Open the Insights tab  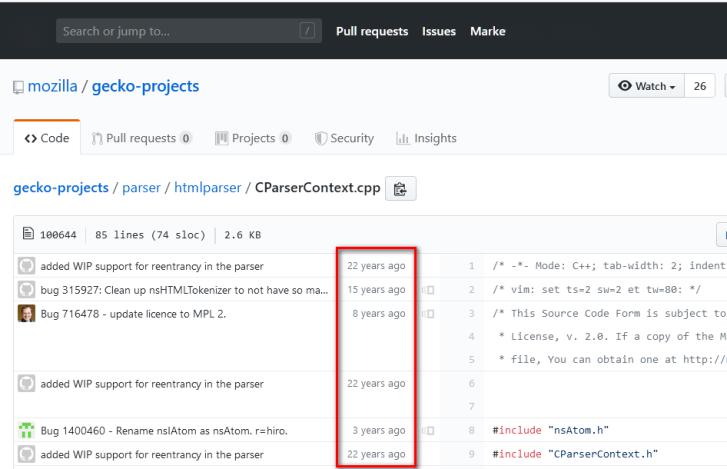pyautogui.click(x=426, y=138)
